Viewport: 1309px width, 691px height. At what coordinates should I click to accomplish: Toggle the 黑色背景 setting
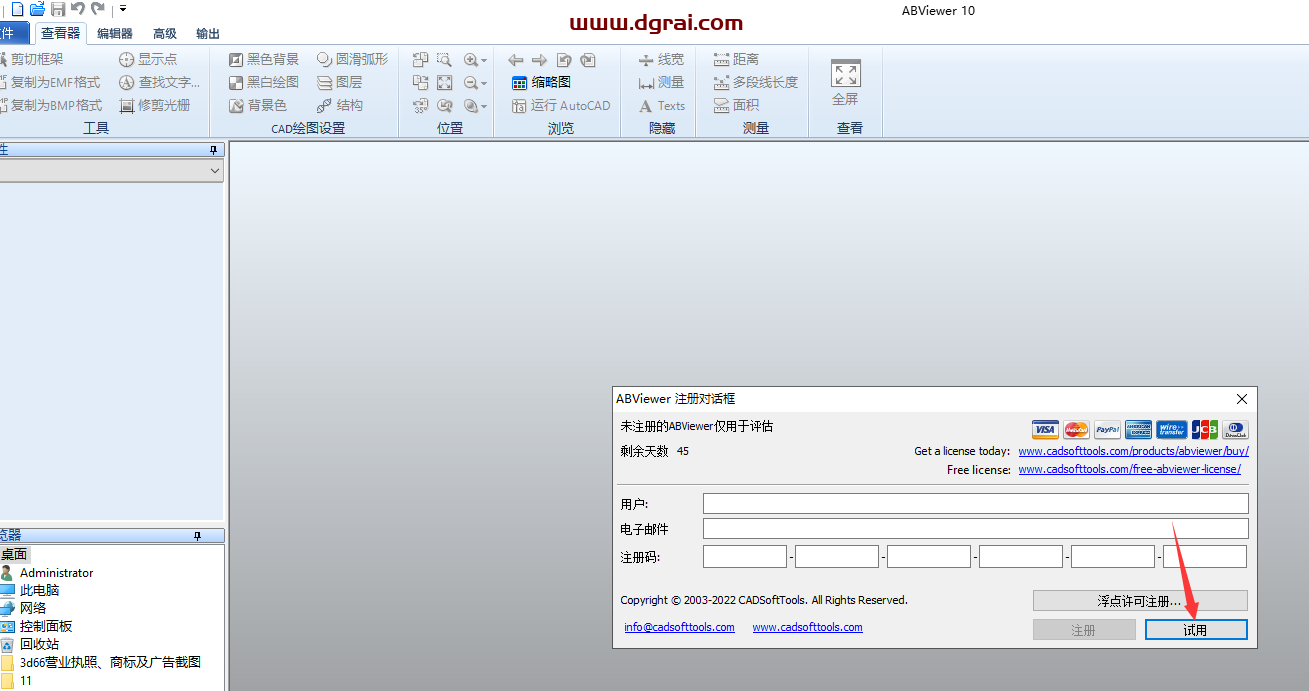(x=264, y=59)
